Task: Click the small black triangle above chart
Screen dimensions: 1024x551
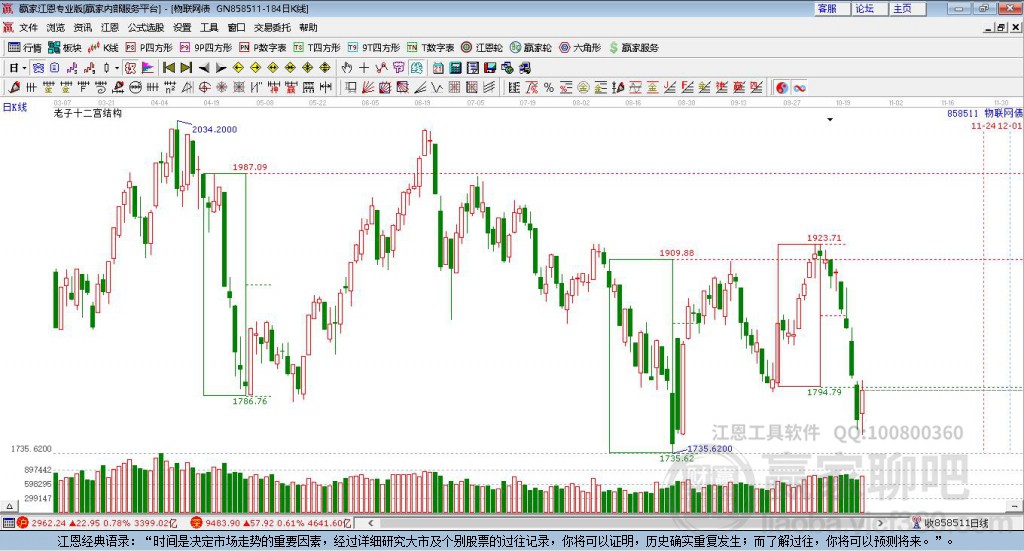Action: 830,119
